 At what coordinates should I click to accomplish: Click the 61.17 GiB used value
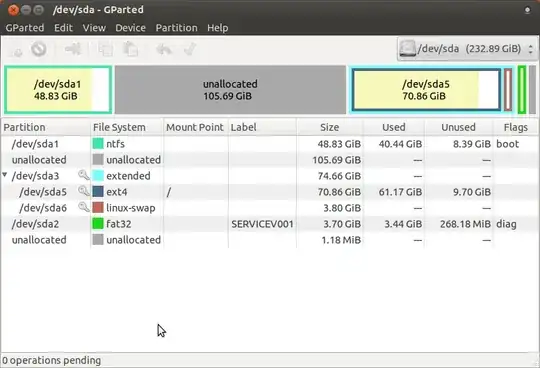click(400, 192)
